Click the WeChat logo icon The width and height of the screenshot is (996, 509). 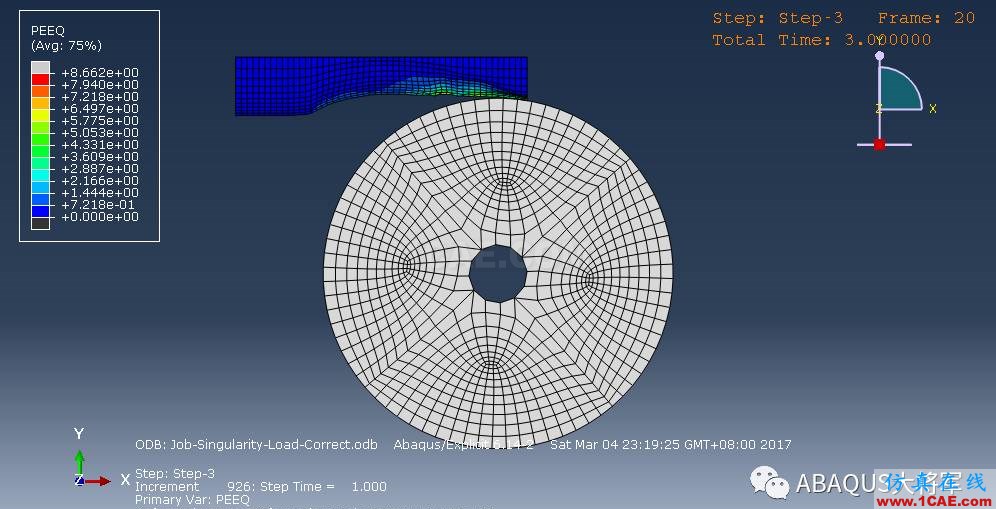[x=769, y=482]
